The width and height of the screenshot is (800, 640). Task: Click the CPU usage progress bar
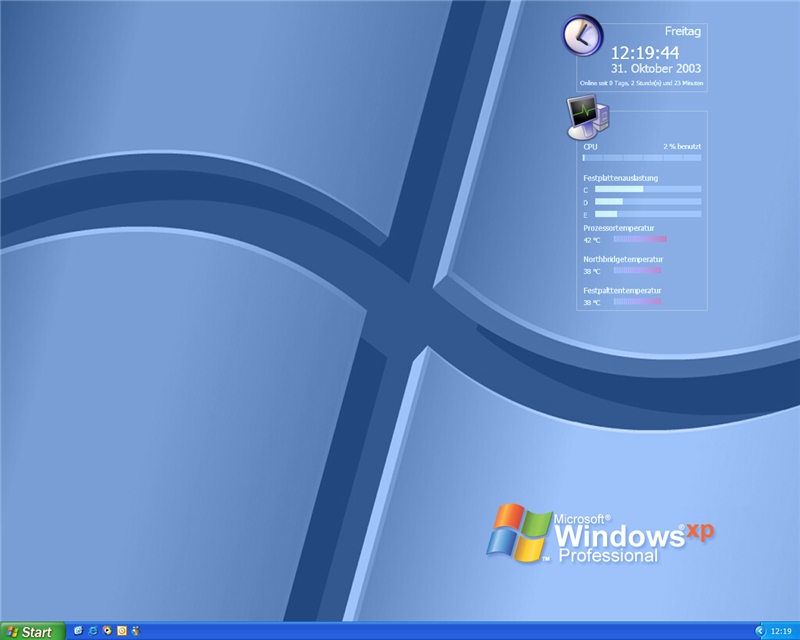(x=642, y=158)
